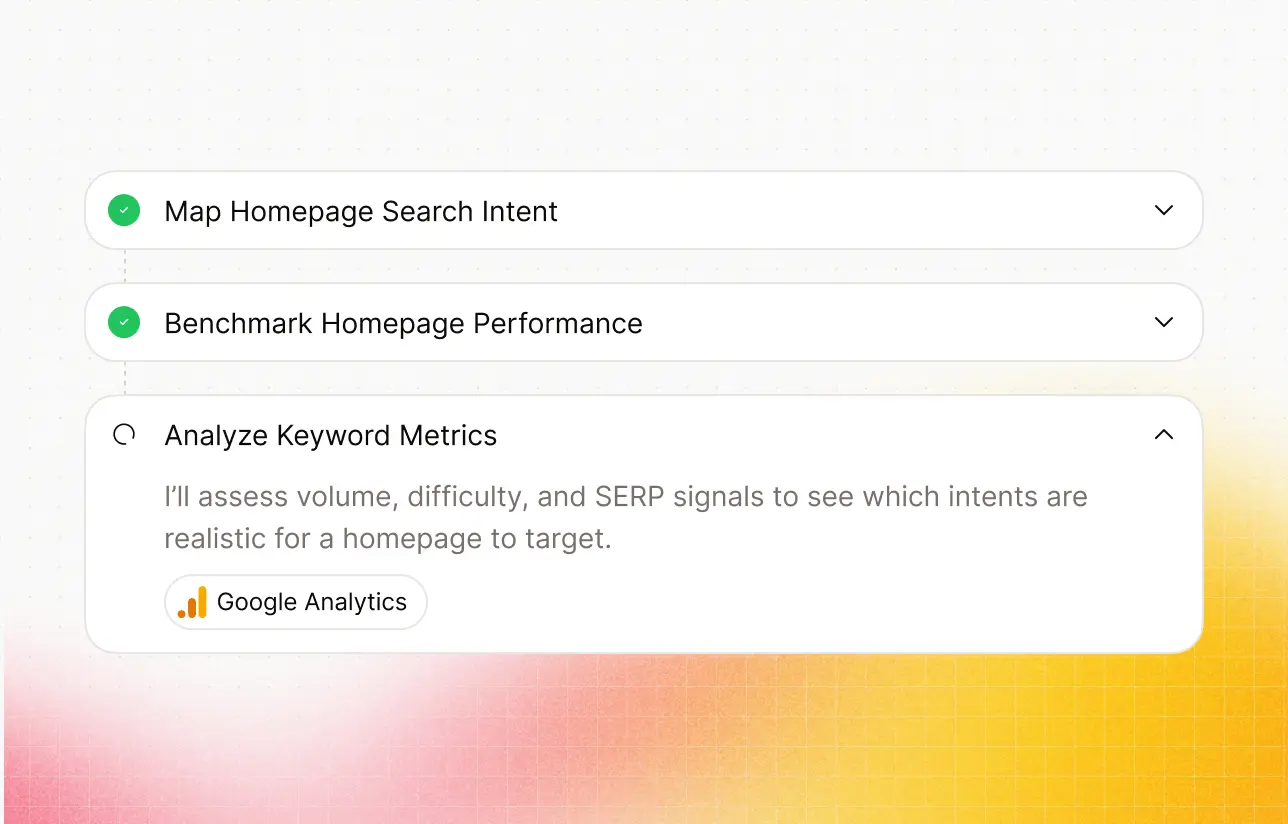
Task: Click the Map Homepage Search Intent label
Action: pyautogui.click(x=361, y=211)
